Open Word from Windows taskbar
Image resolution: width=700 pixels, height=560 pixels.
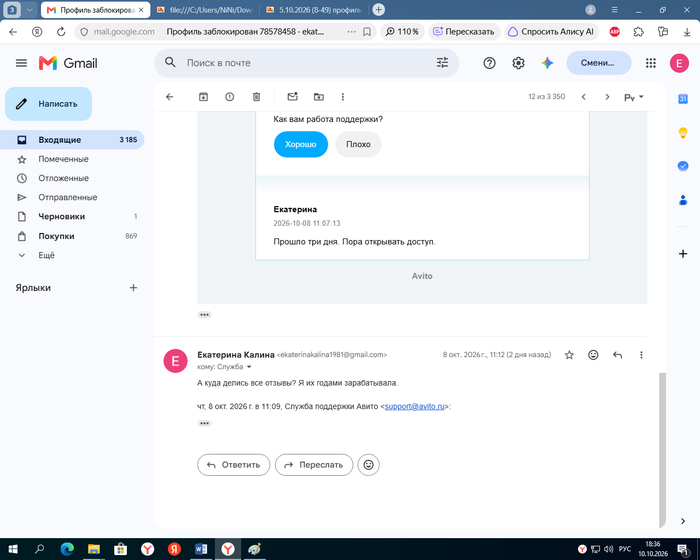[x=201, y=549]
